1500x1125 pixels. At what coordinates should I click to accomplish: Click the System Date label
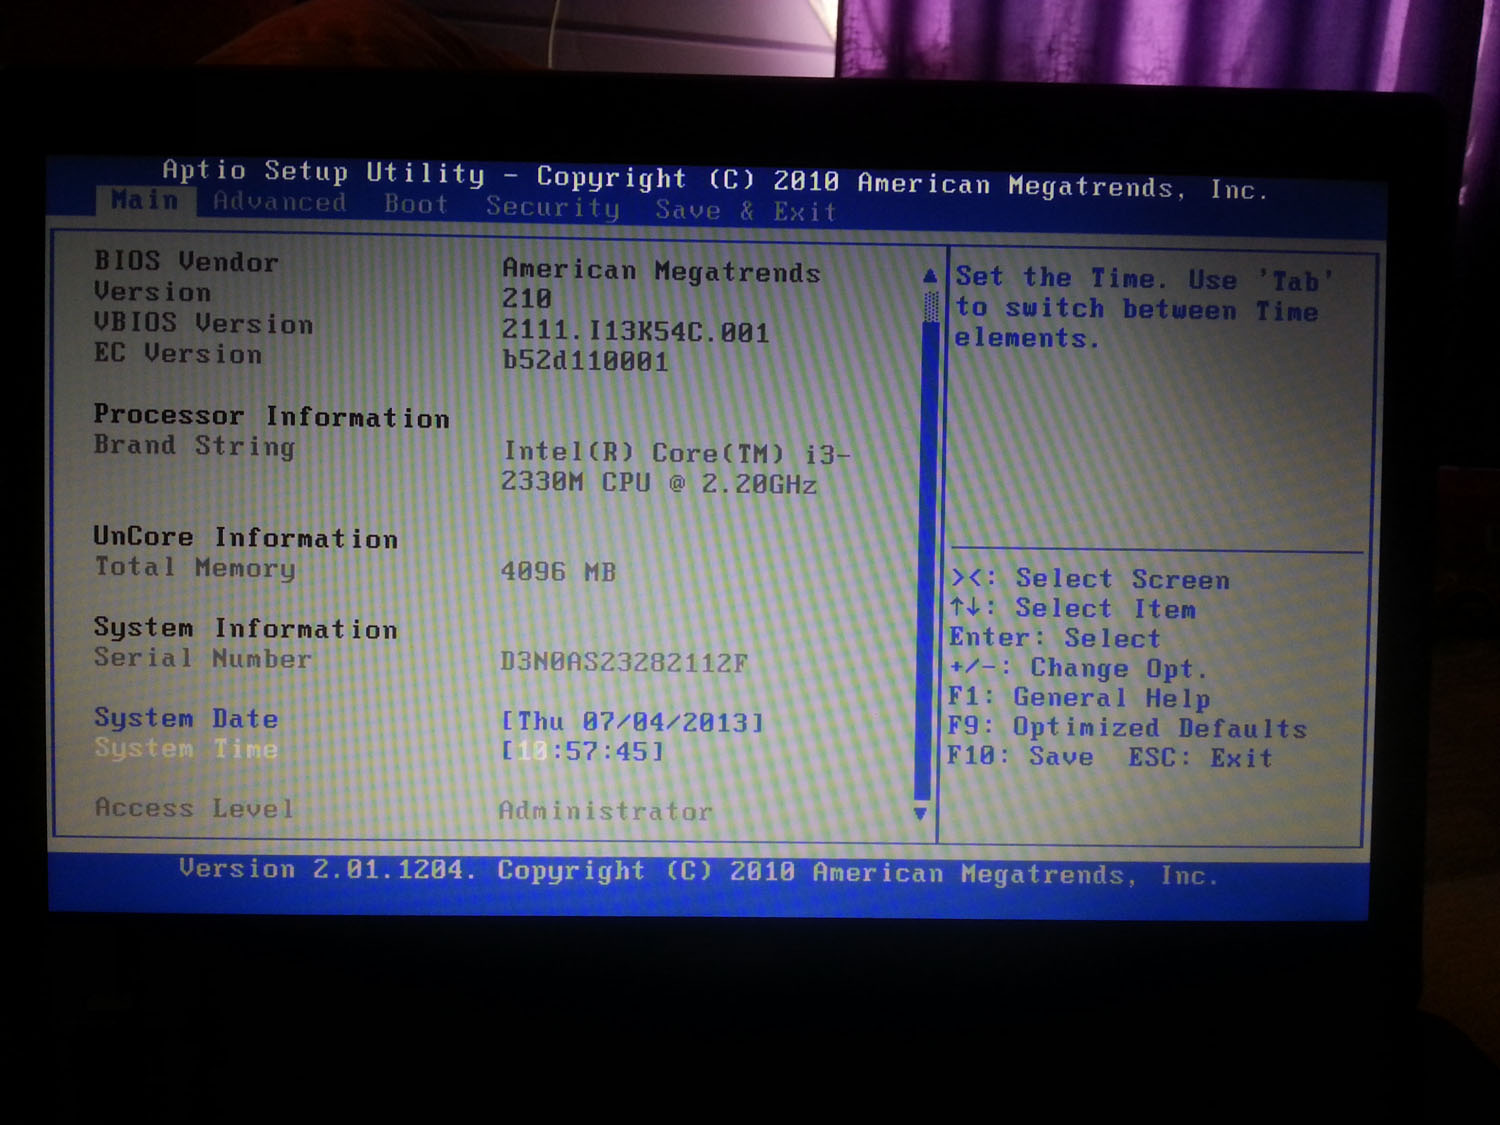click(186, 718)
